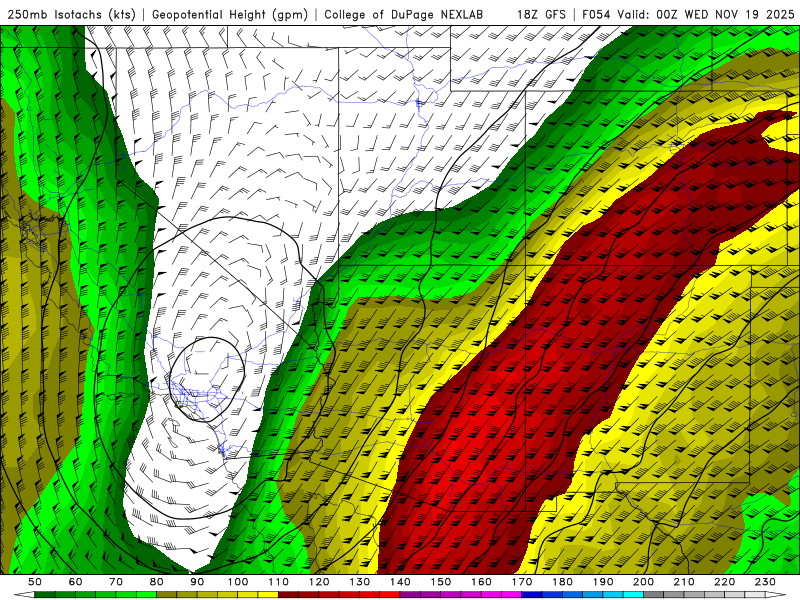Click the '100' colorbar label
This screenshot has height=600, width=800.
point(238,582)
